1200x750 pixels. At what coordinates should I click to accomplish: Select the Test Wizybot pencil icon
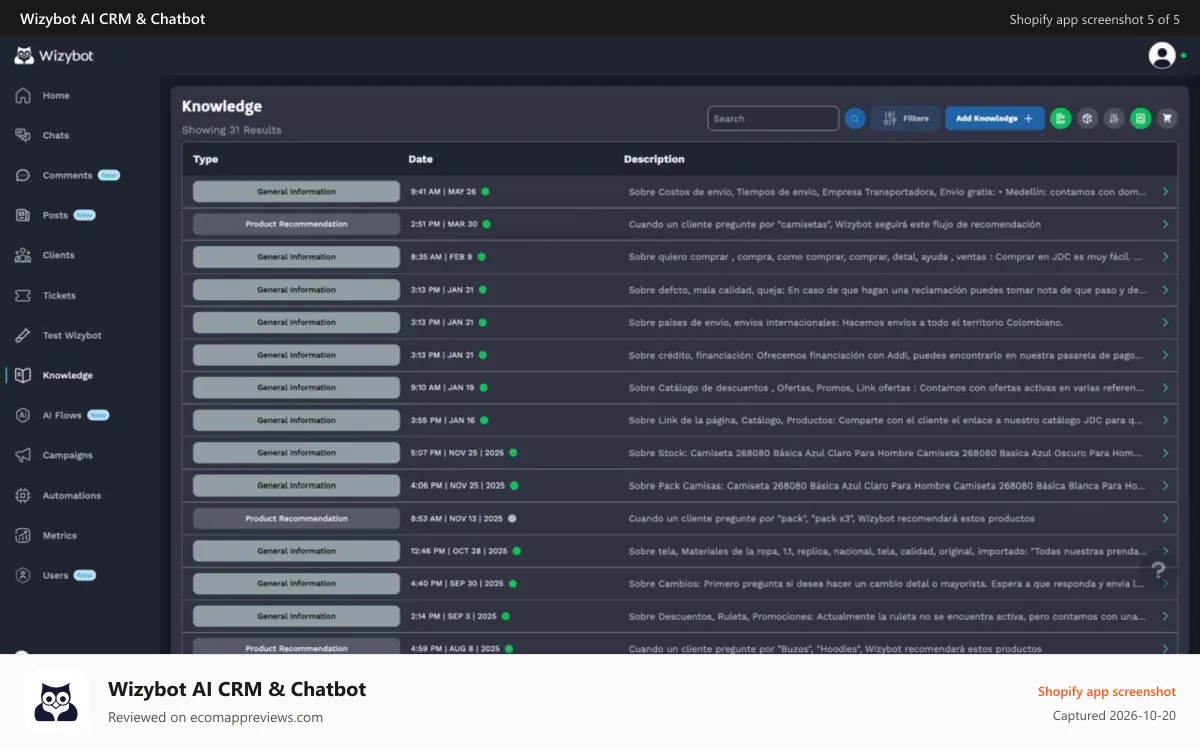pos(23,336)
